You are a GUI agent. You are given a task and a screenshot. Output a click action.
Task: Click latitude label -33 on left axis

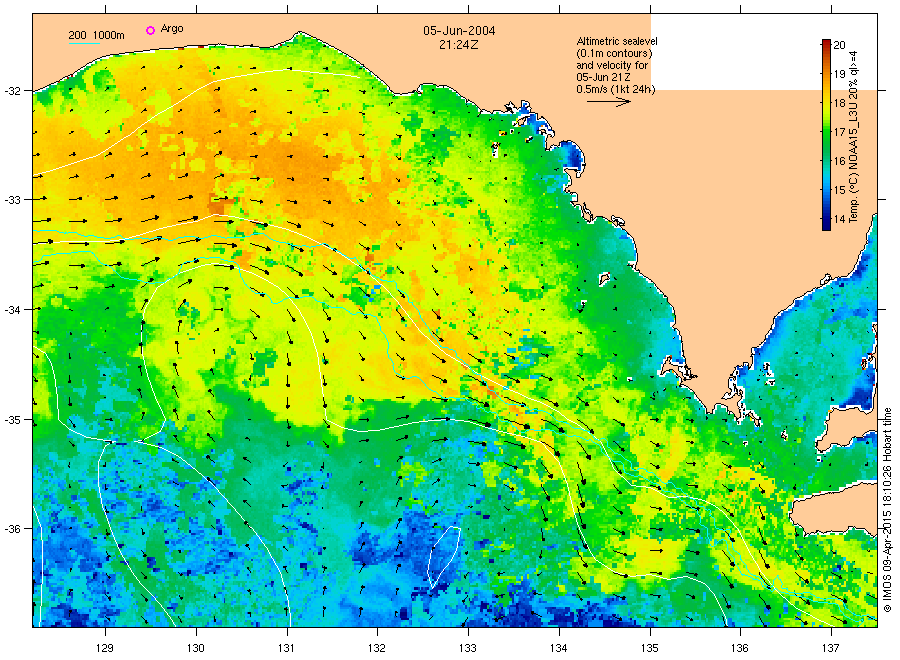coord(12,200)
